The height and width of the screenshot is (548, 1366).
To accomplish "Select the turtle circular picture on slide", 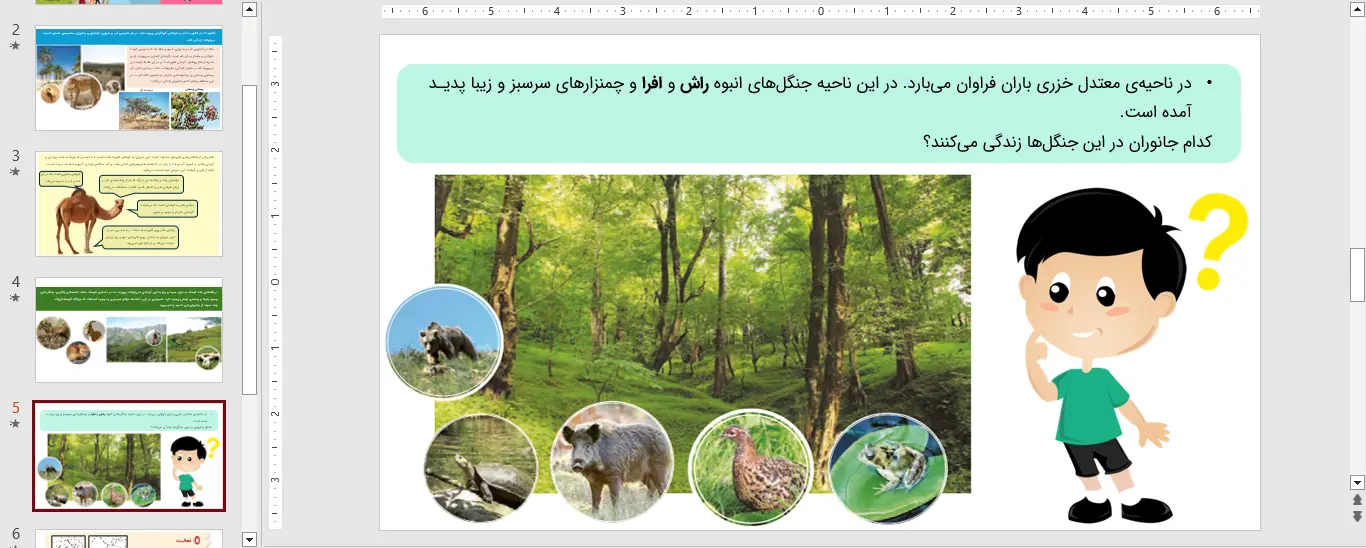I will 480,468.
